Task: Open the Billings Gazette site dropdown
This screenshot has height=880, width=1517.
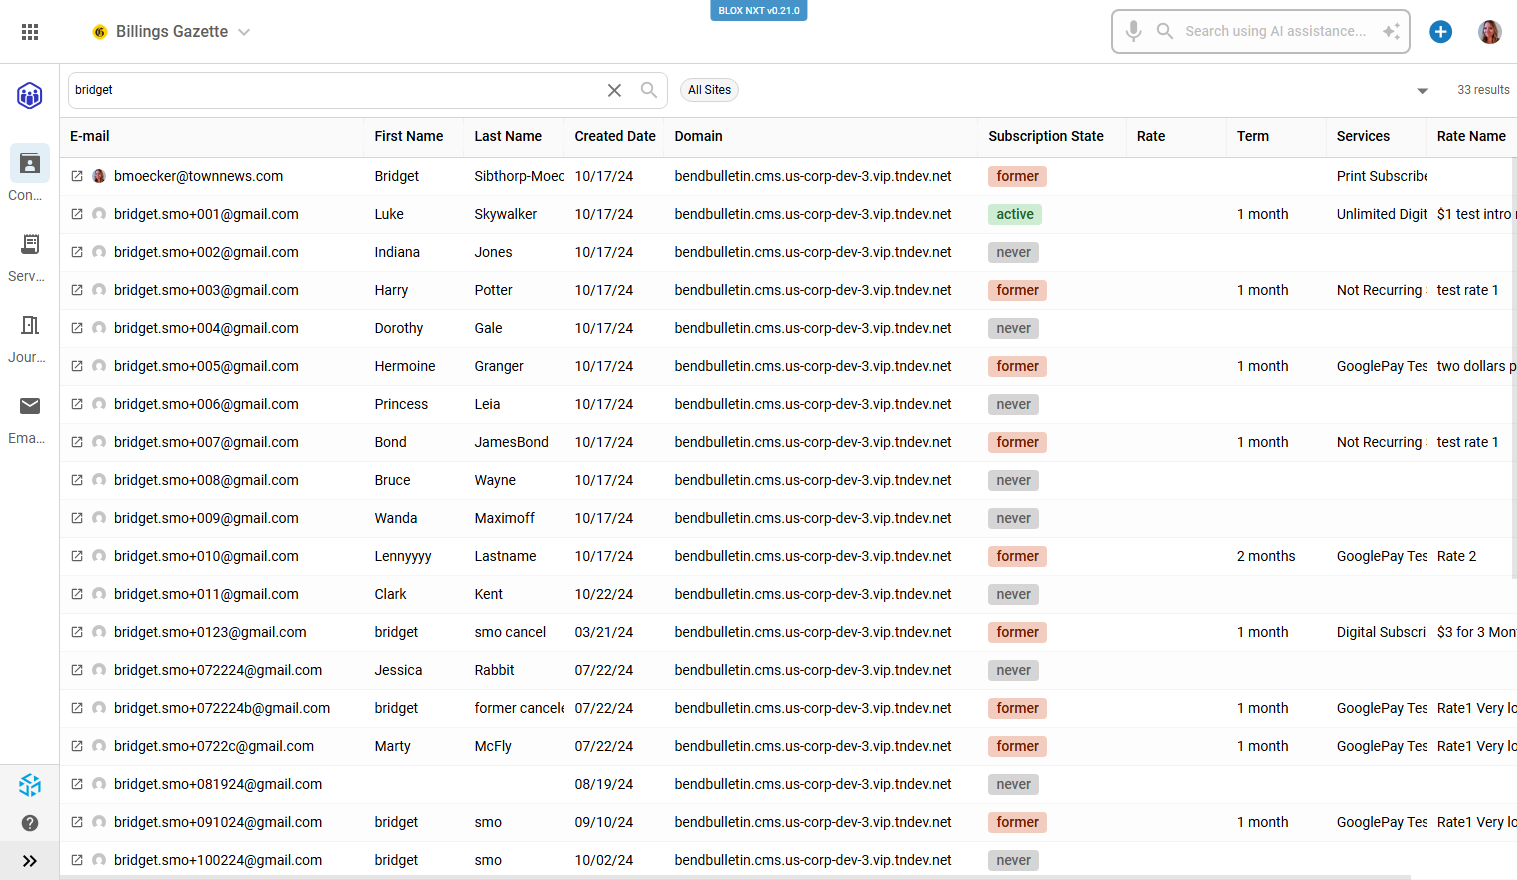Action: (172, 32)
